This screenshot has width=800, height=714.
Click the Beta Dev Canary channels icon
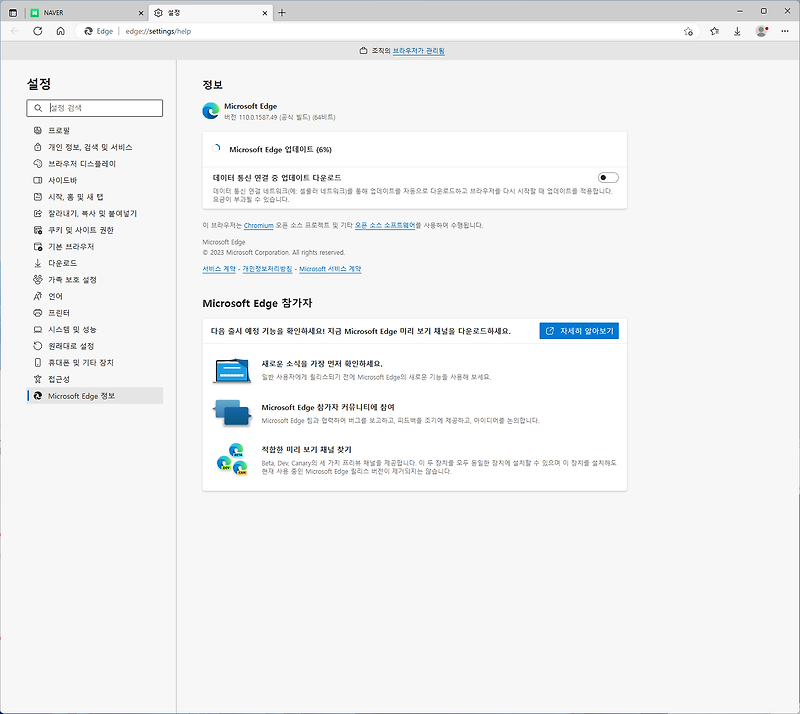click(x=232, y=459)
